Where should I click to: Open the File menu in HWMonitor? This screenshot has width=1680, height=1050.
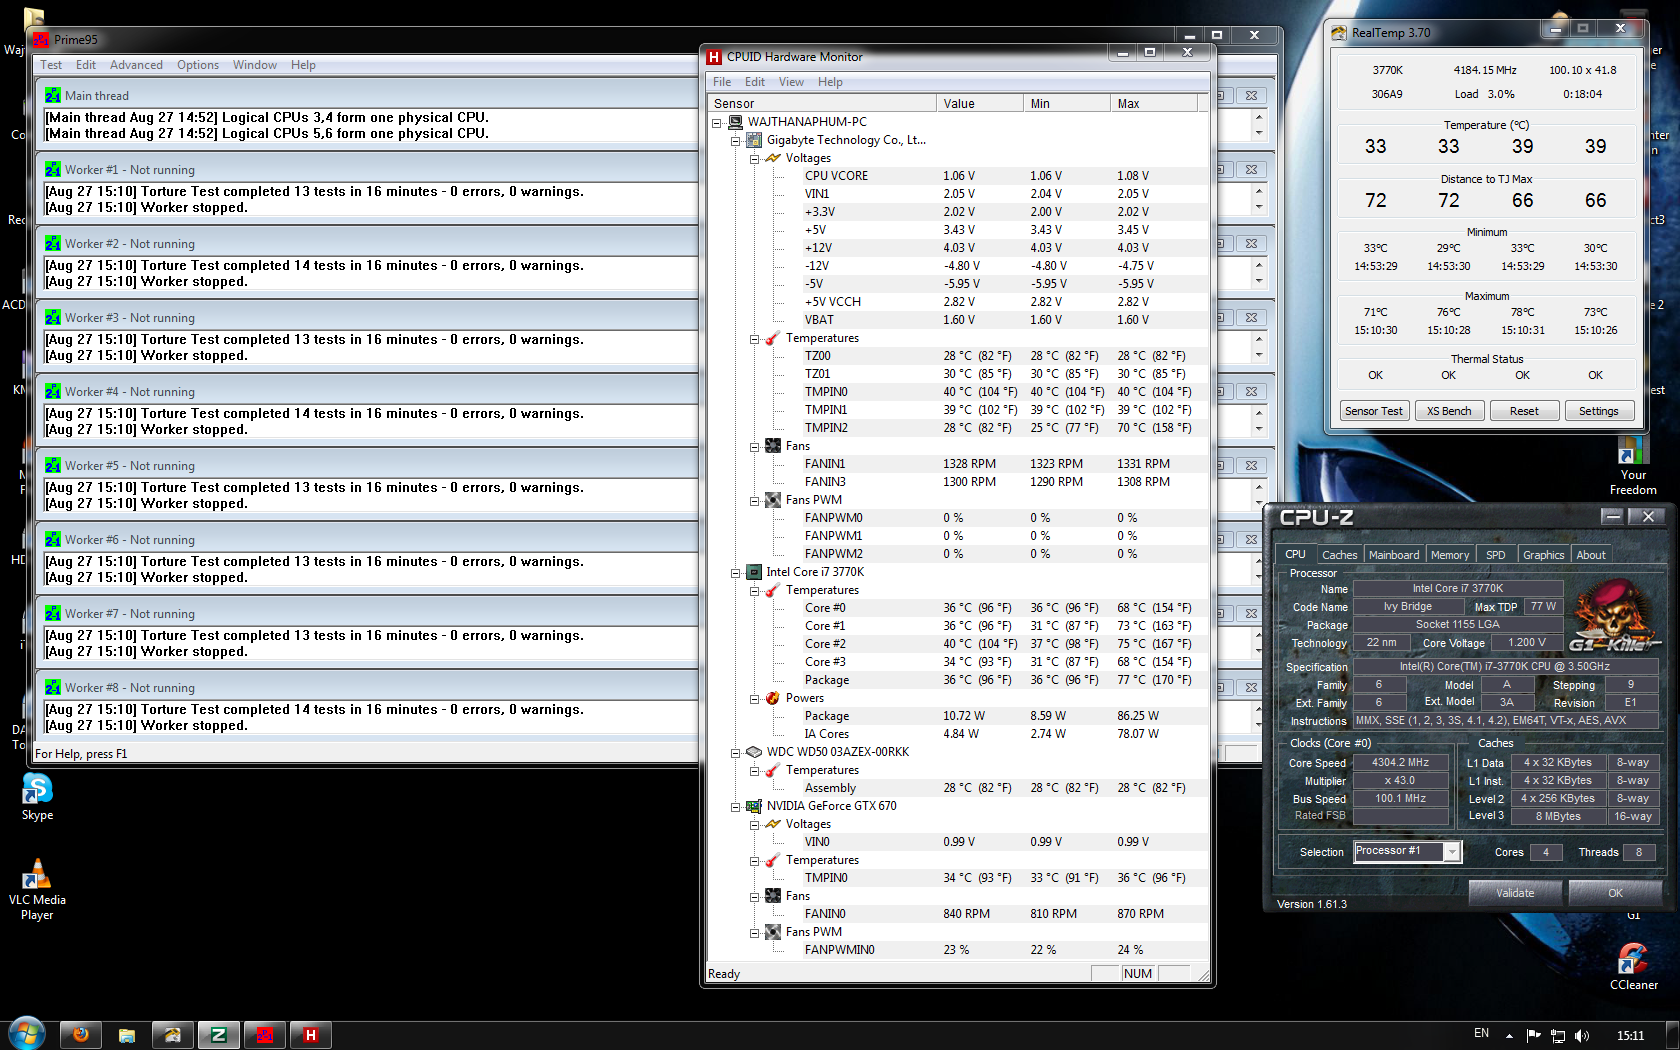coord(722,82)
